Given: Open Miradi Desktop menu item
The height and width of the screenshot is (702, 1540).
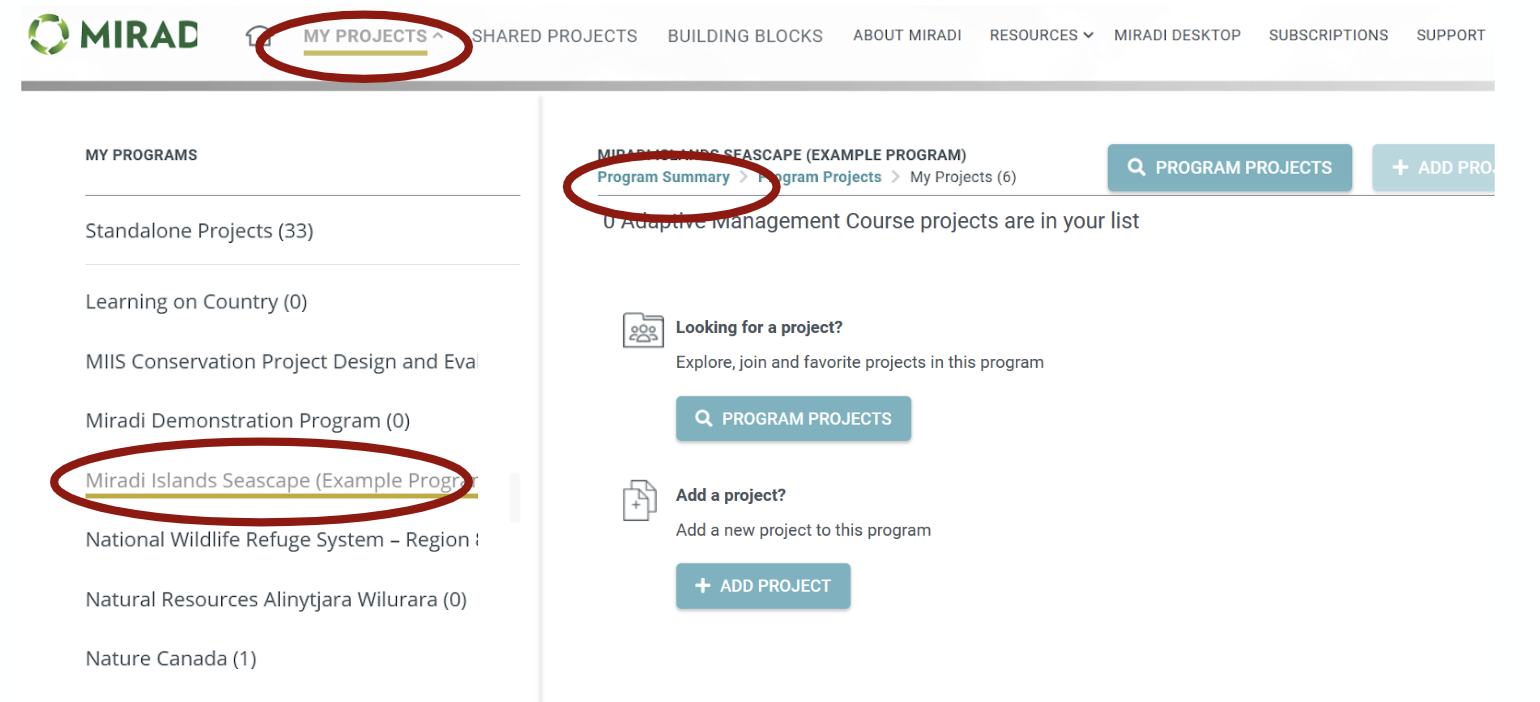Looking at the screenshot, I should click(x=1177, y=36).
